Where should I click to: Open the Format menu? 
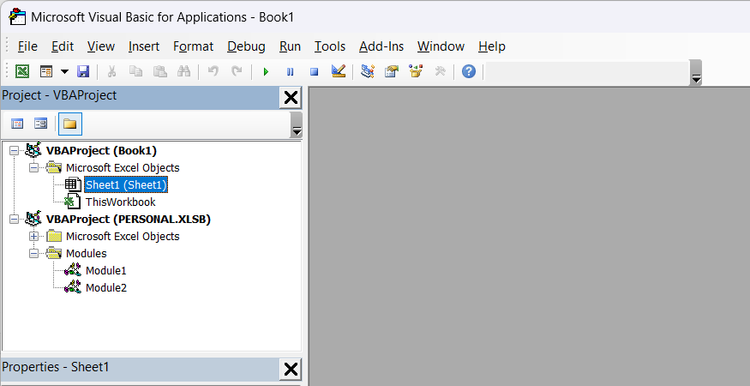pos(193,46)
